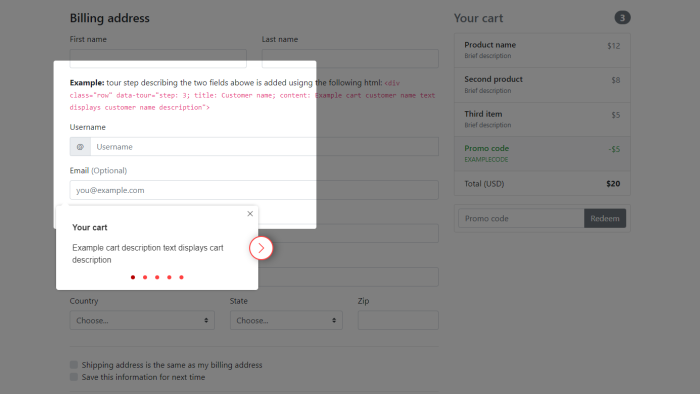This screenshot has height=394, width=700.
Task: Click the Total (USD) label
Action: (484, 184)
